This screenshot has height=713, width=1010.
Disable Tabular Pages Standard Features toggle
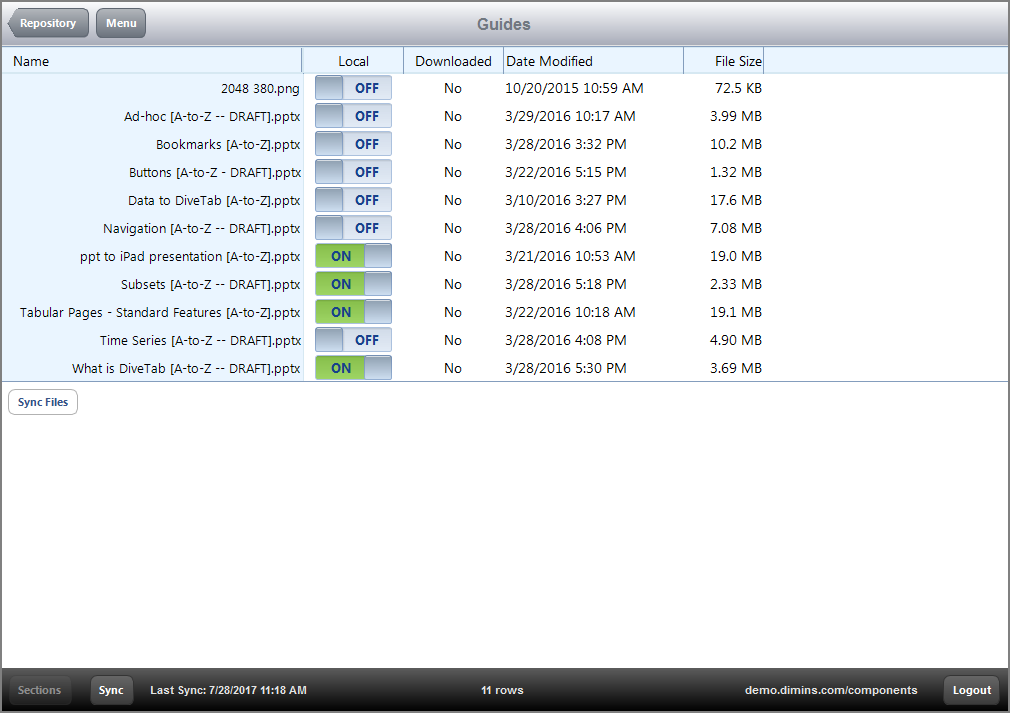pos(355,312)
